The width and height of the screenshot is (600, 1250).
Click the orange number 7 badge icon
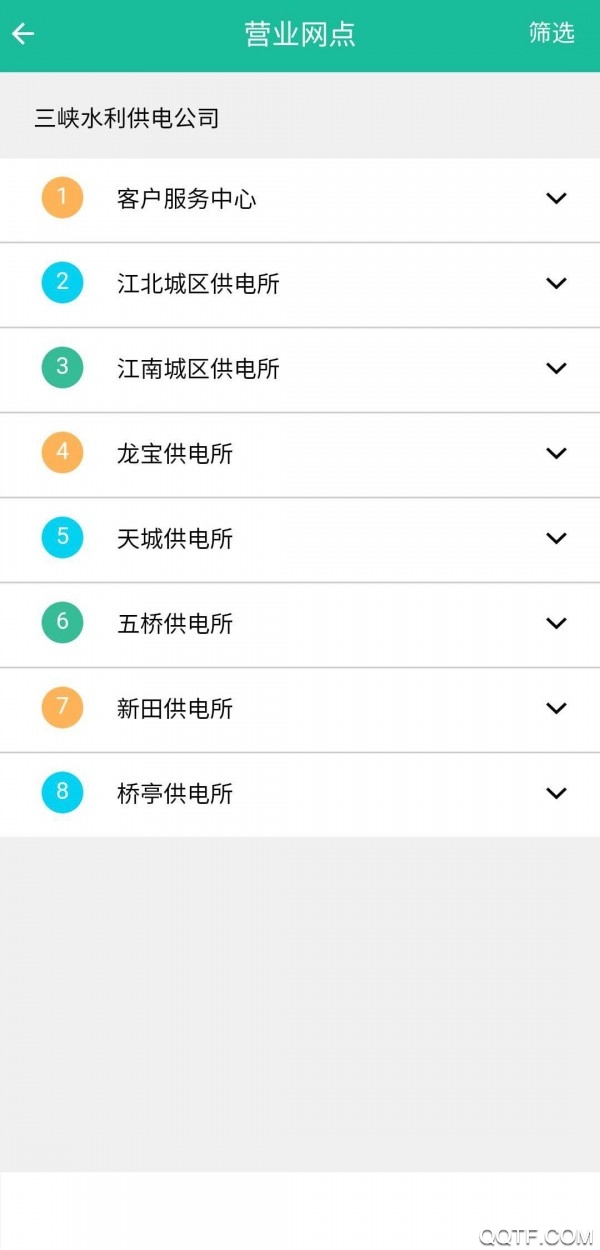click(61, 708)
